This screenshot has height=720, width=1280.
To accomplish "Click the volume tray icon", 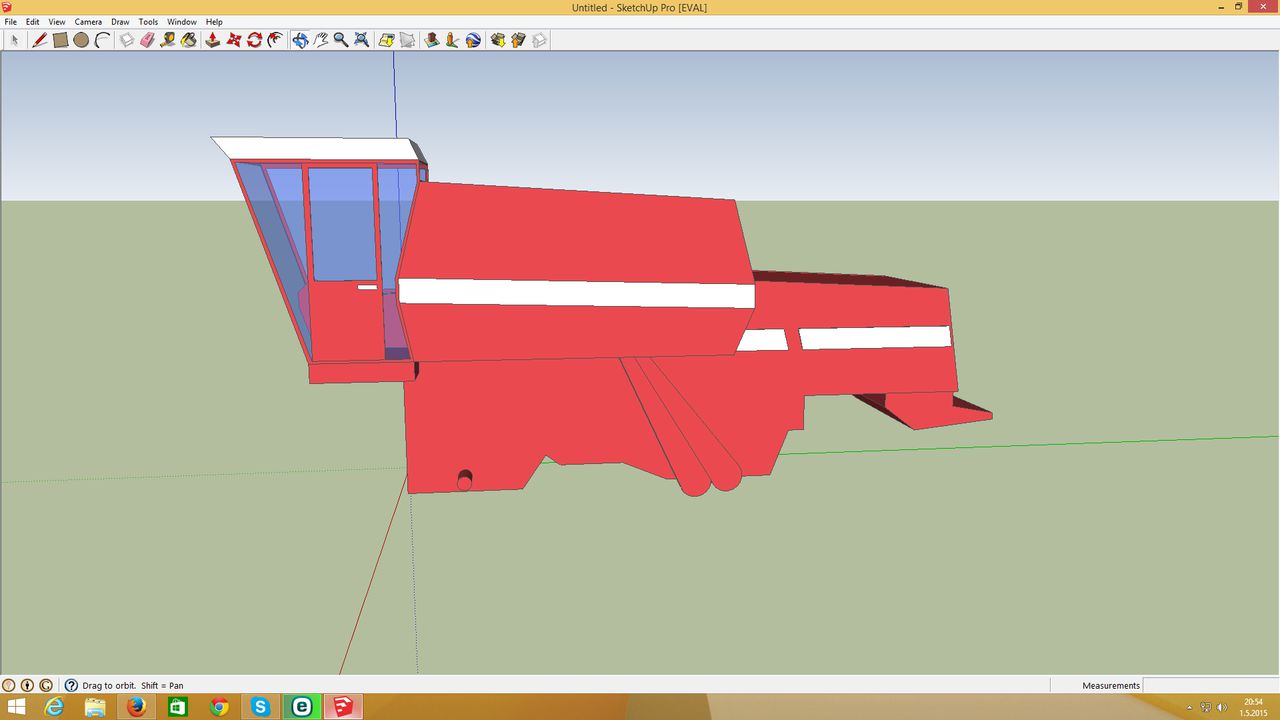I will coord(1222,707).
